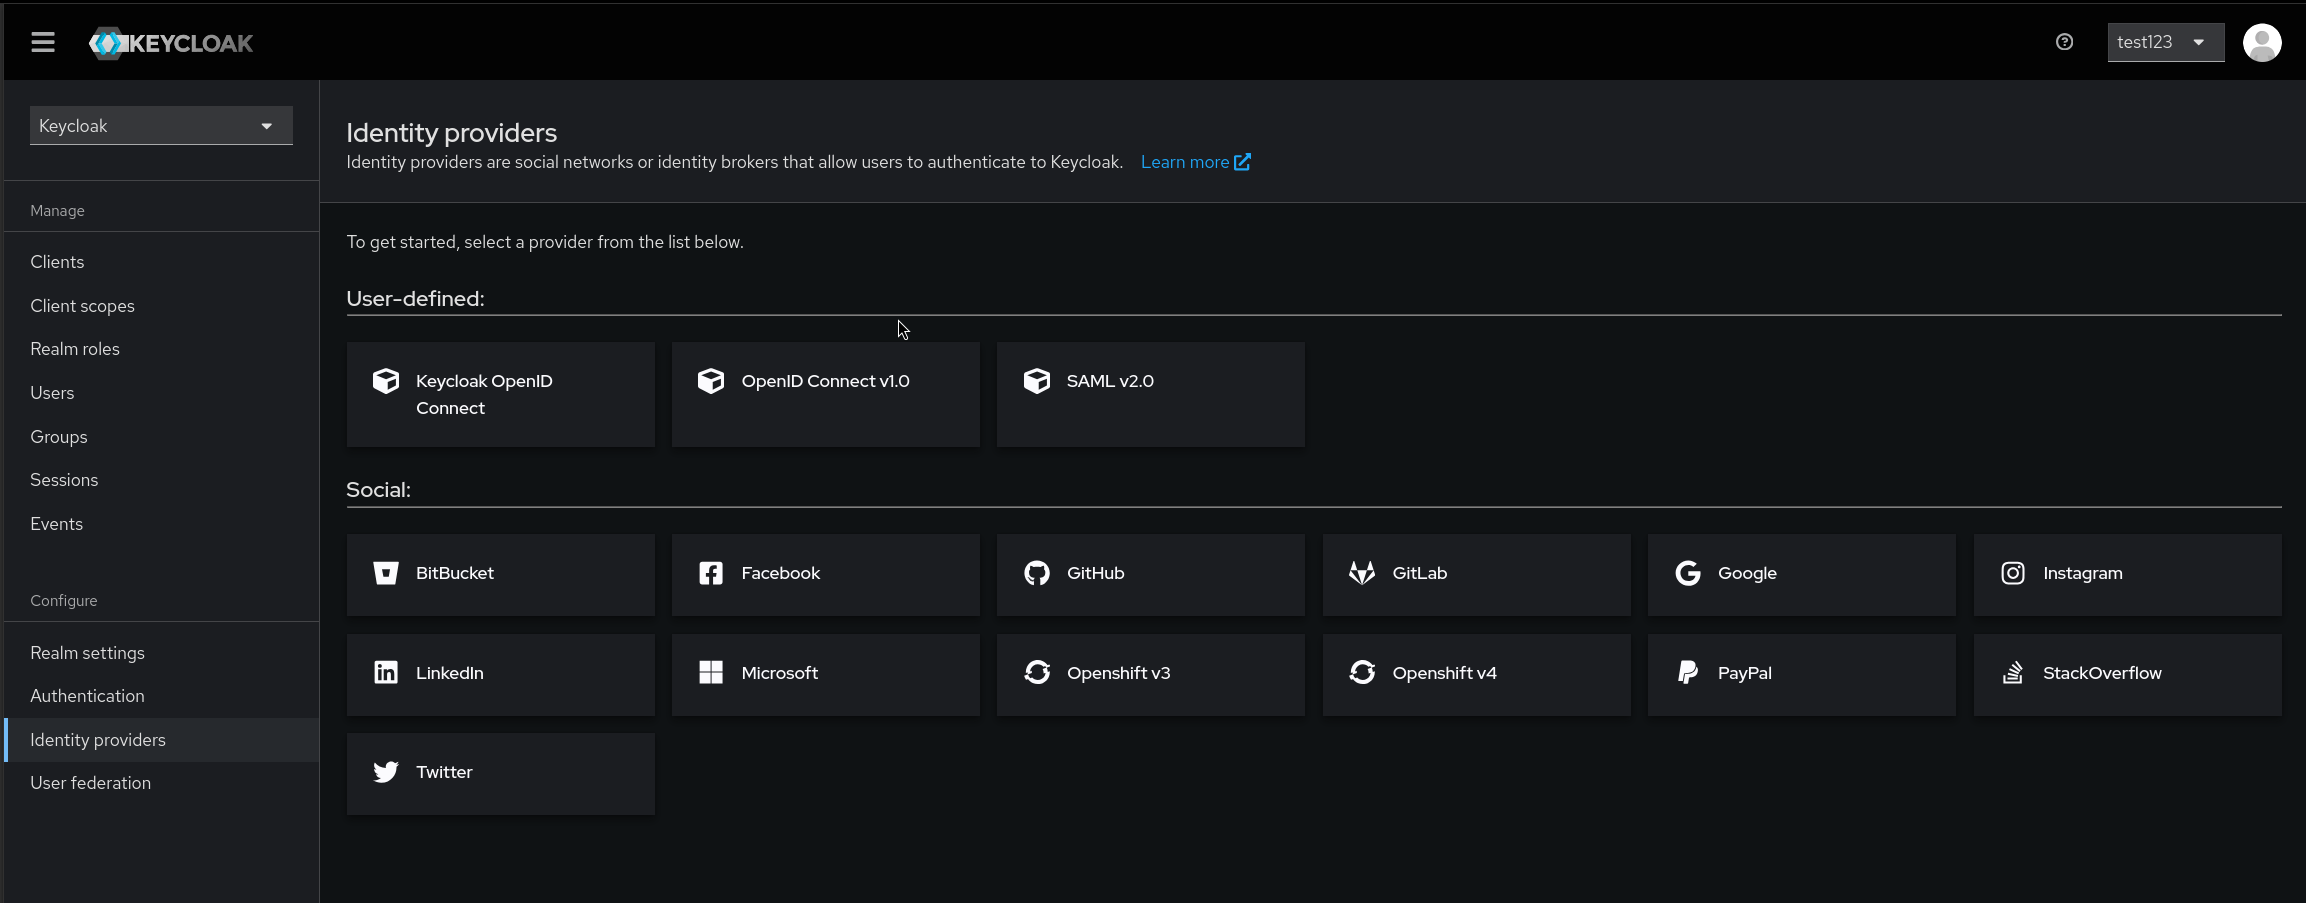Expand the Keycloak realm selector dropdown
The width and height of the screenshot is (2306, 903).
coord(161,126)
